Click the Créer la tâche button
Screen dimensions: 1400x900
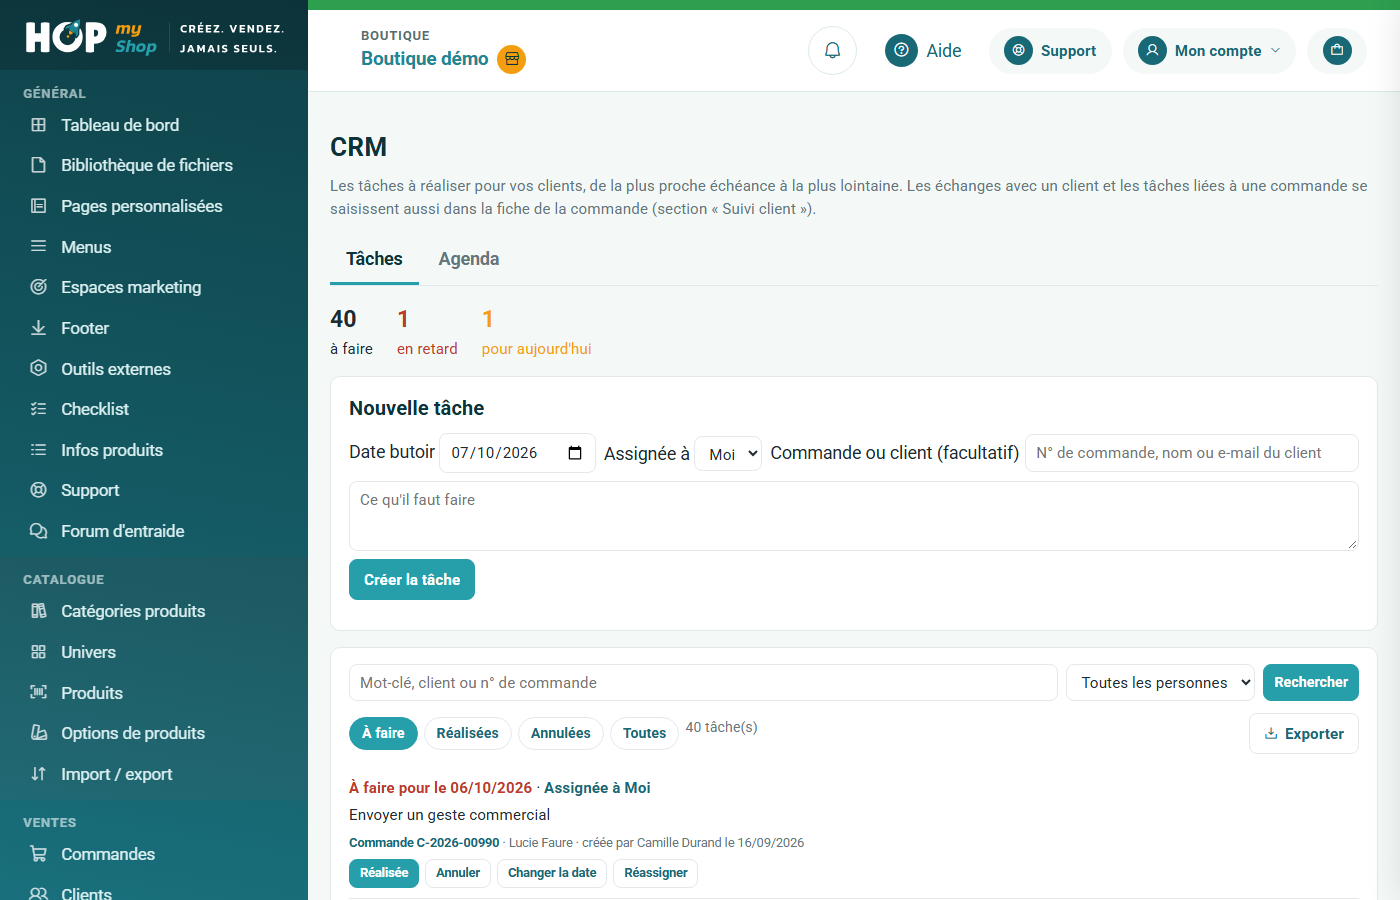pyautogui.click(x=412, y=580)
